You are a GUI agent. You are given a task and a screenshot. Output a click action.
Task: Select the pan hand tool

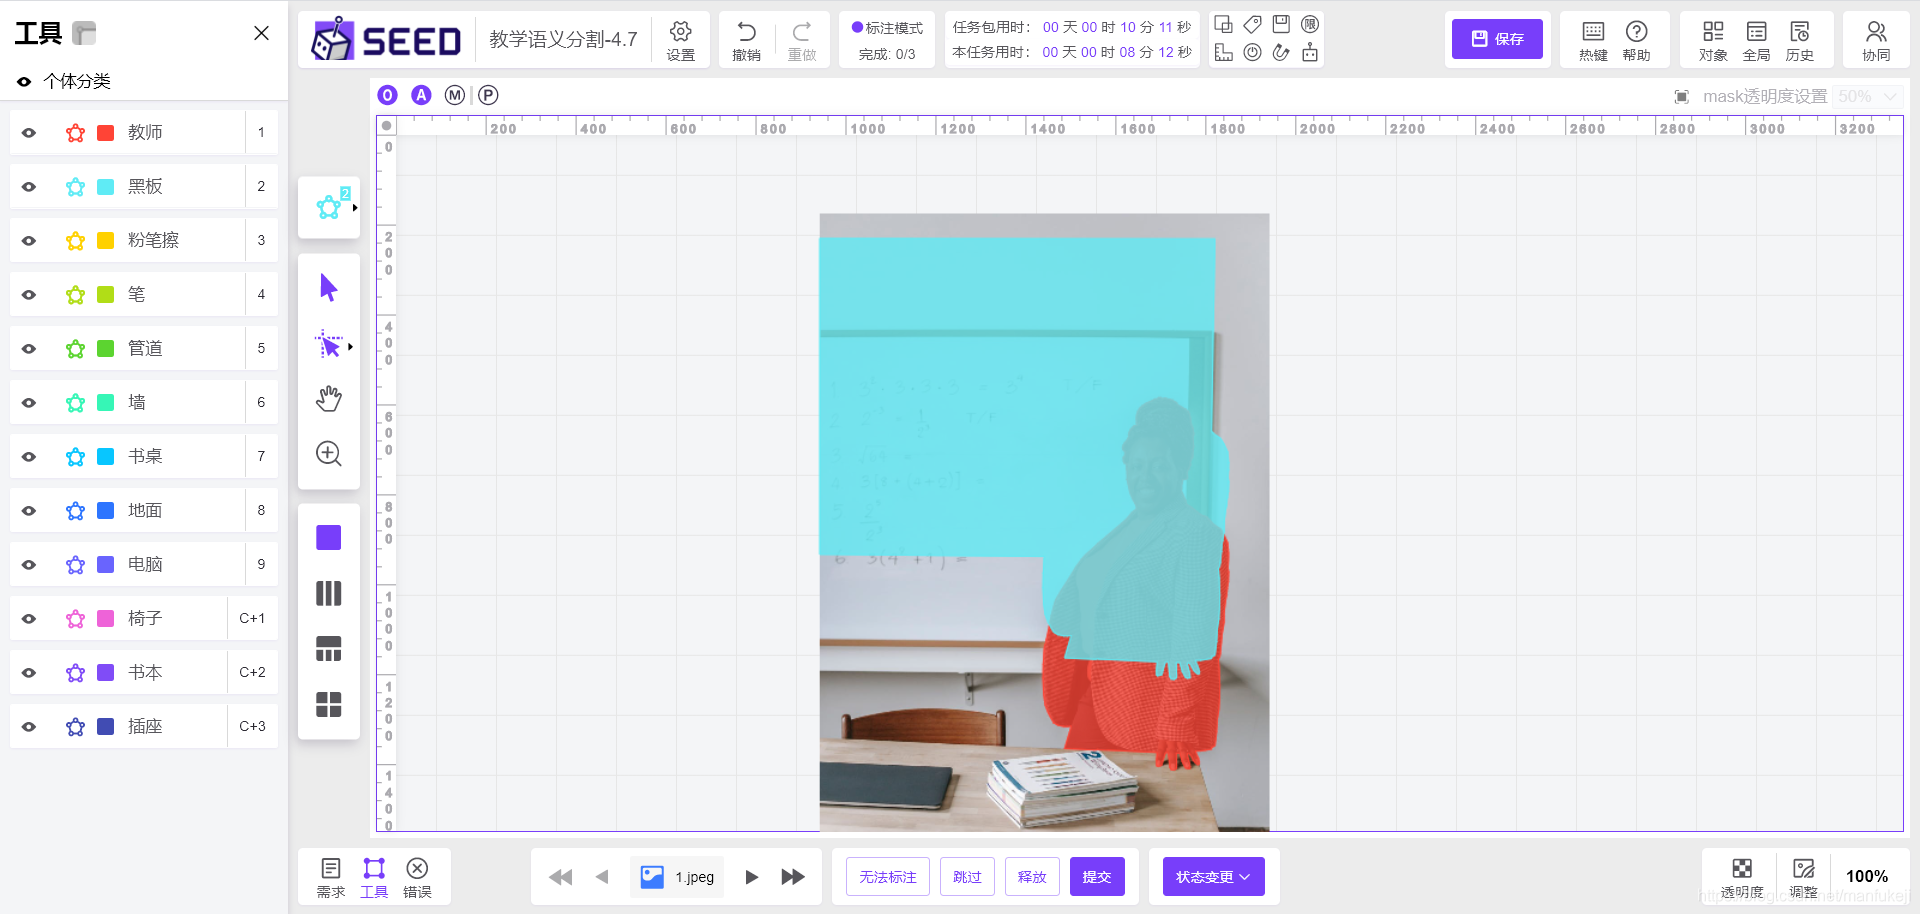click(x=328, y=398)
